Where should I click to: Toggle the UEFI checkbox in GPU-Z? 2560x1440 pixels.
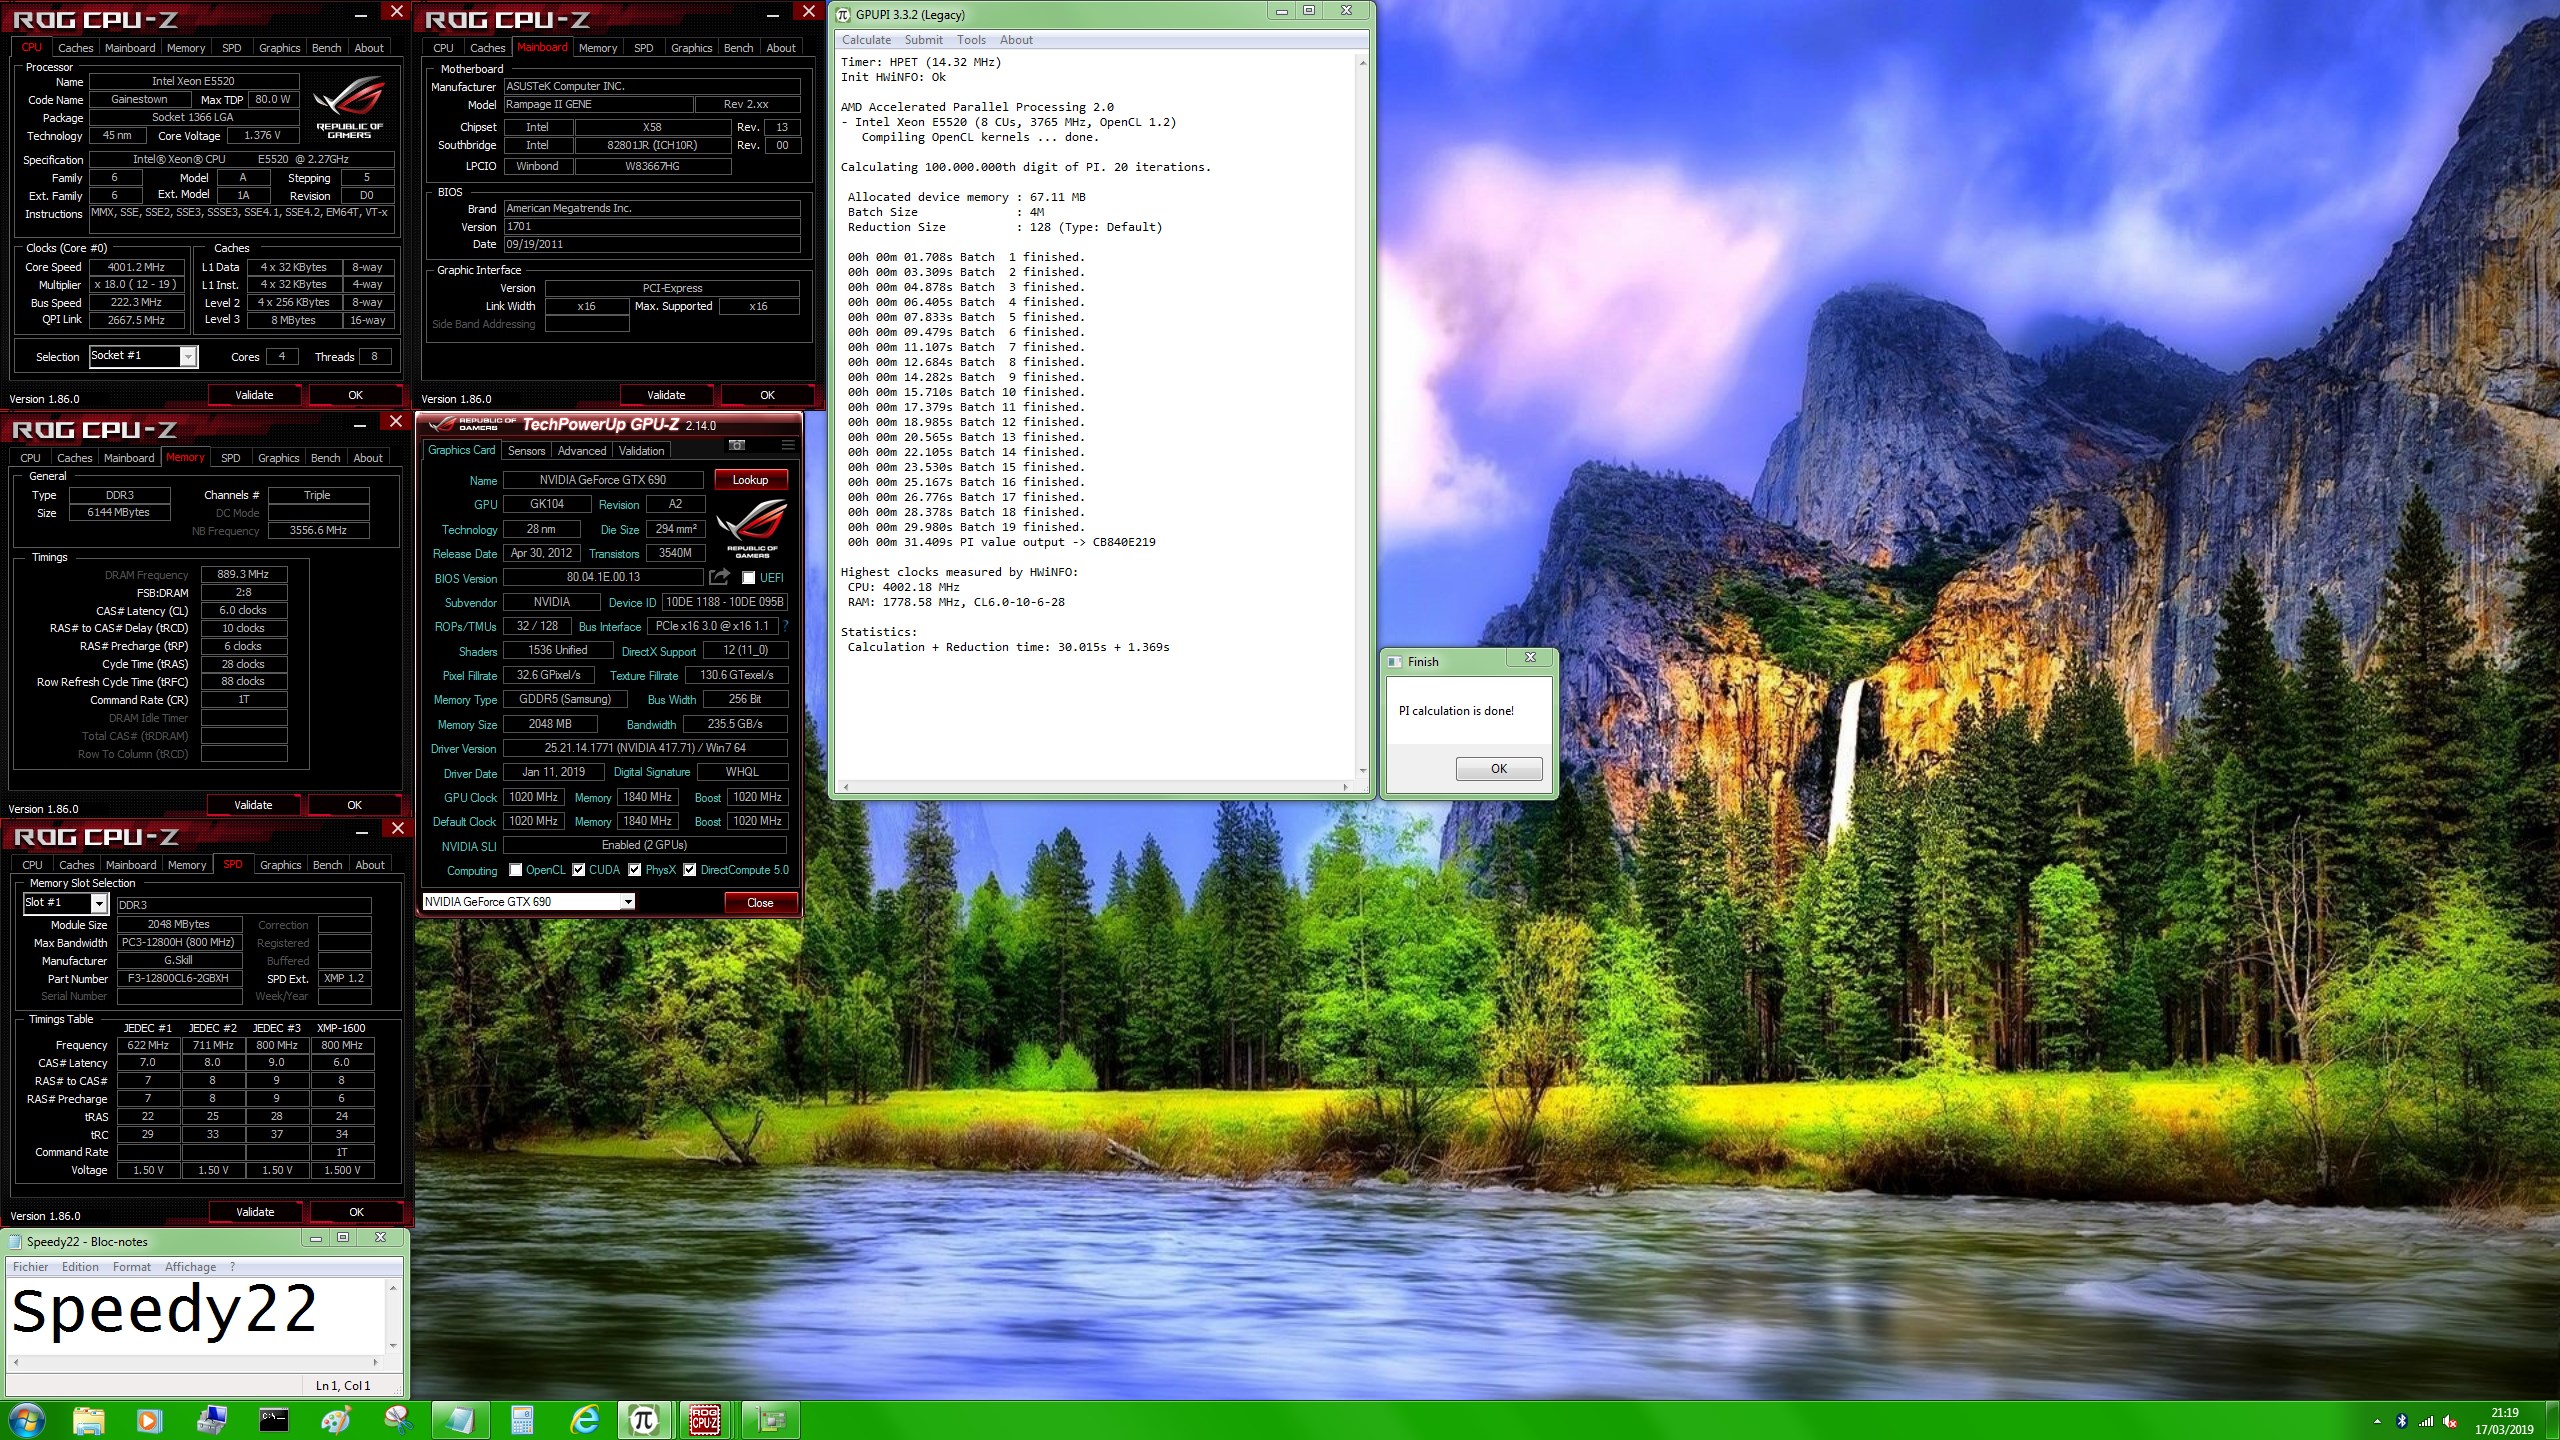pos(748,577)
